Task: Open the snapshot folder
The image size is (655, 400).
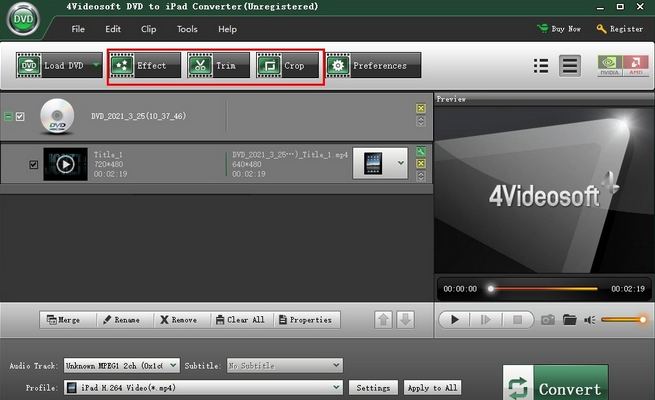Action: (x=569, y=320)
